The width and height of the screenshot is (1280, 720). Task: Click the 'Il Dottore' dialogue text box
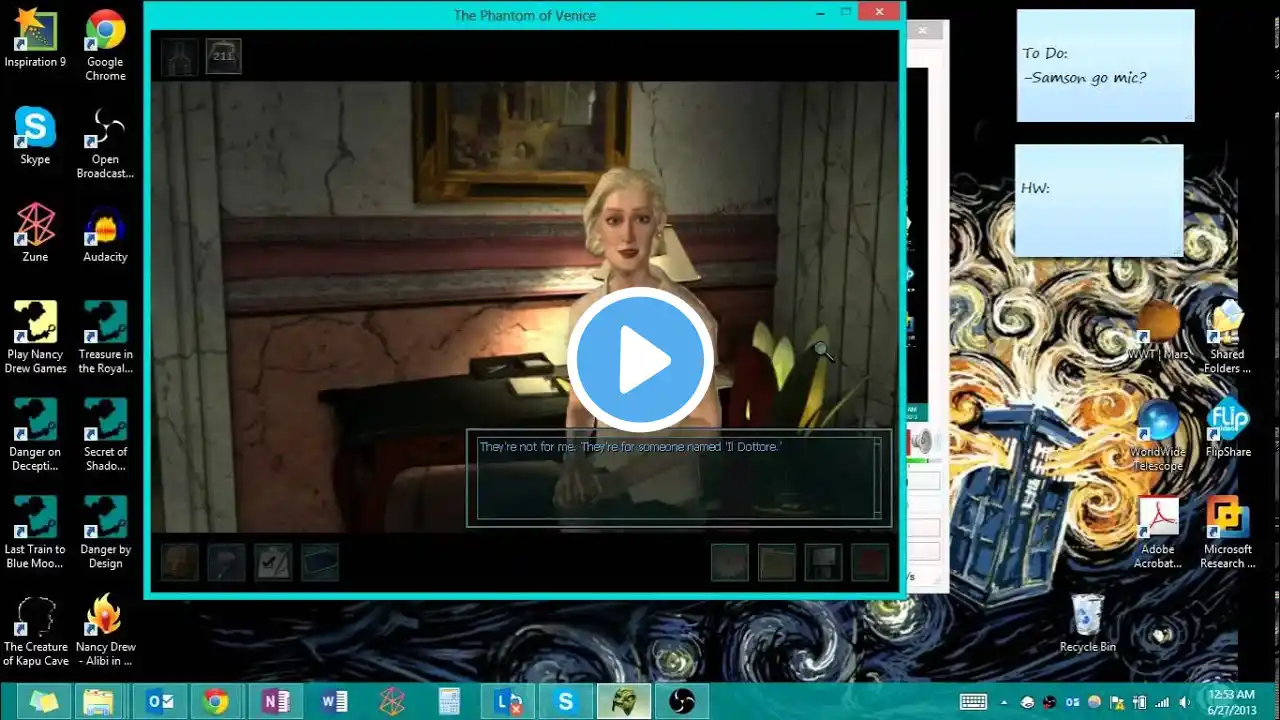tap(679, 478)
